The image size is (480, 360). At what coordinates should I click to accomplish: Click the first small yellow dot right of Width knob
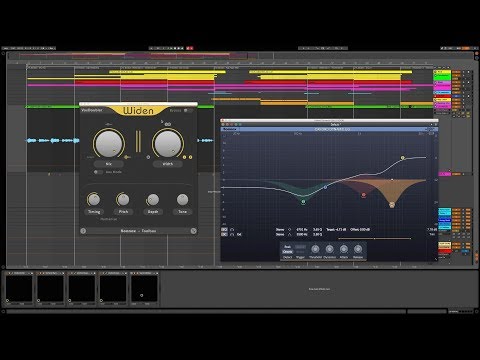click(184, 157)
